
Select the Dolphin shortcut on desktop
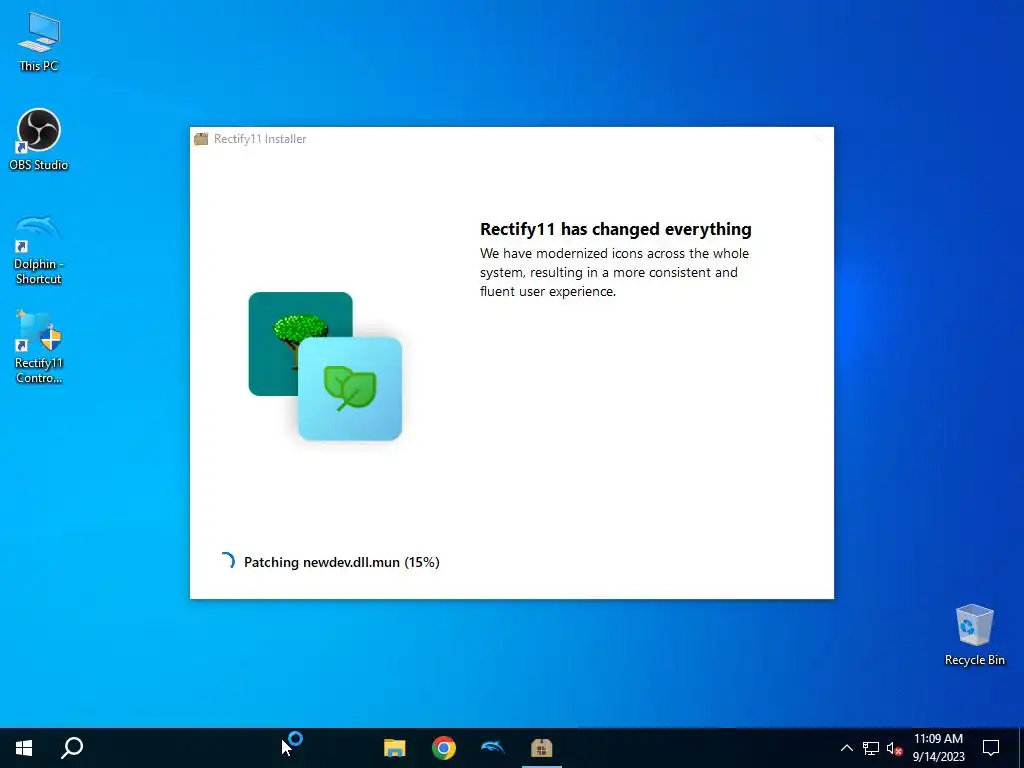[39, 250]
